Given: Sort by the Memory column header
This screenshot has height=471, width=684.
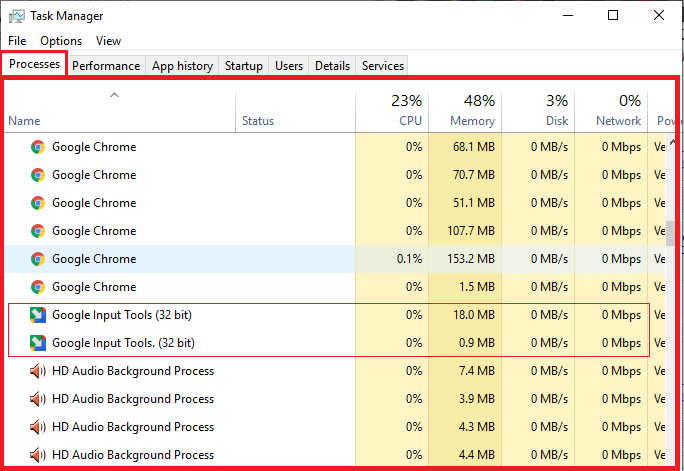Looking at the screenshot, I should pyautogui.click(x=465, y=112).
